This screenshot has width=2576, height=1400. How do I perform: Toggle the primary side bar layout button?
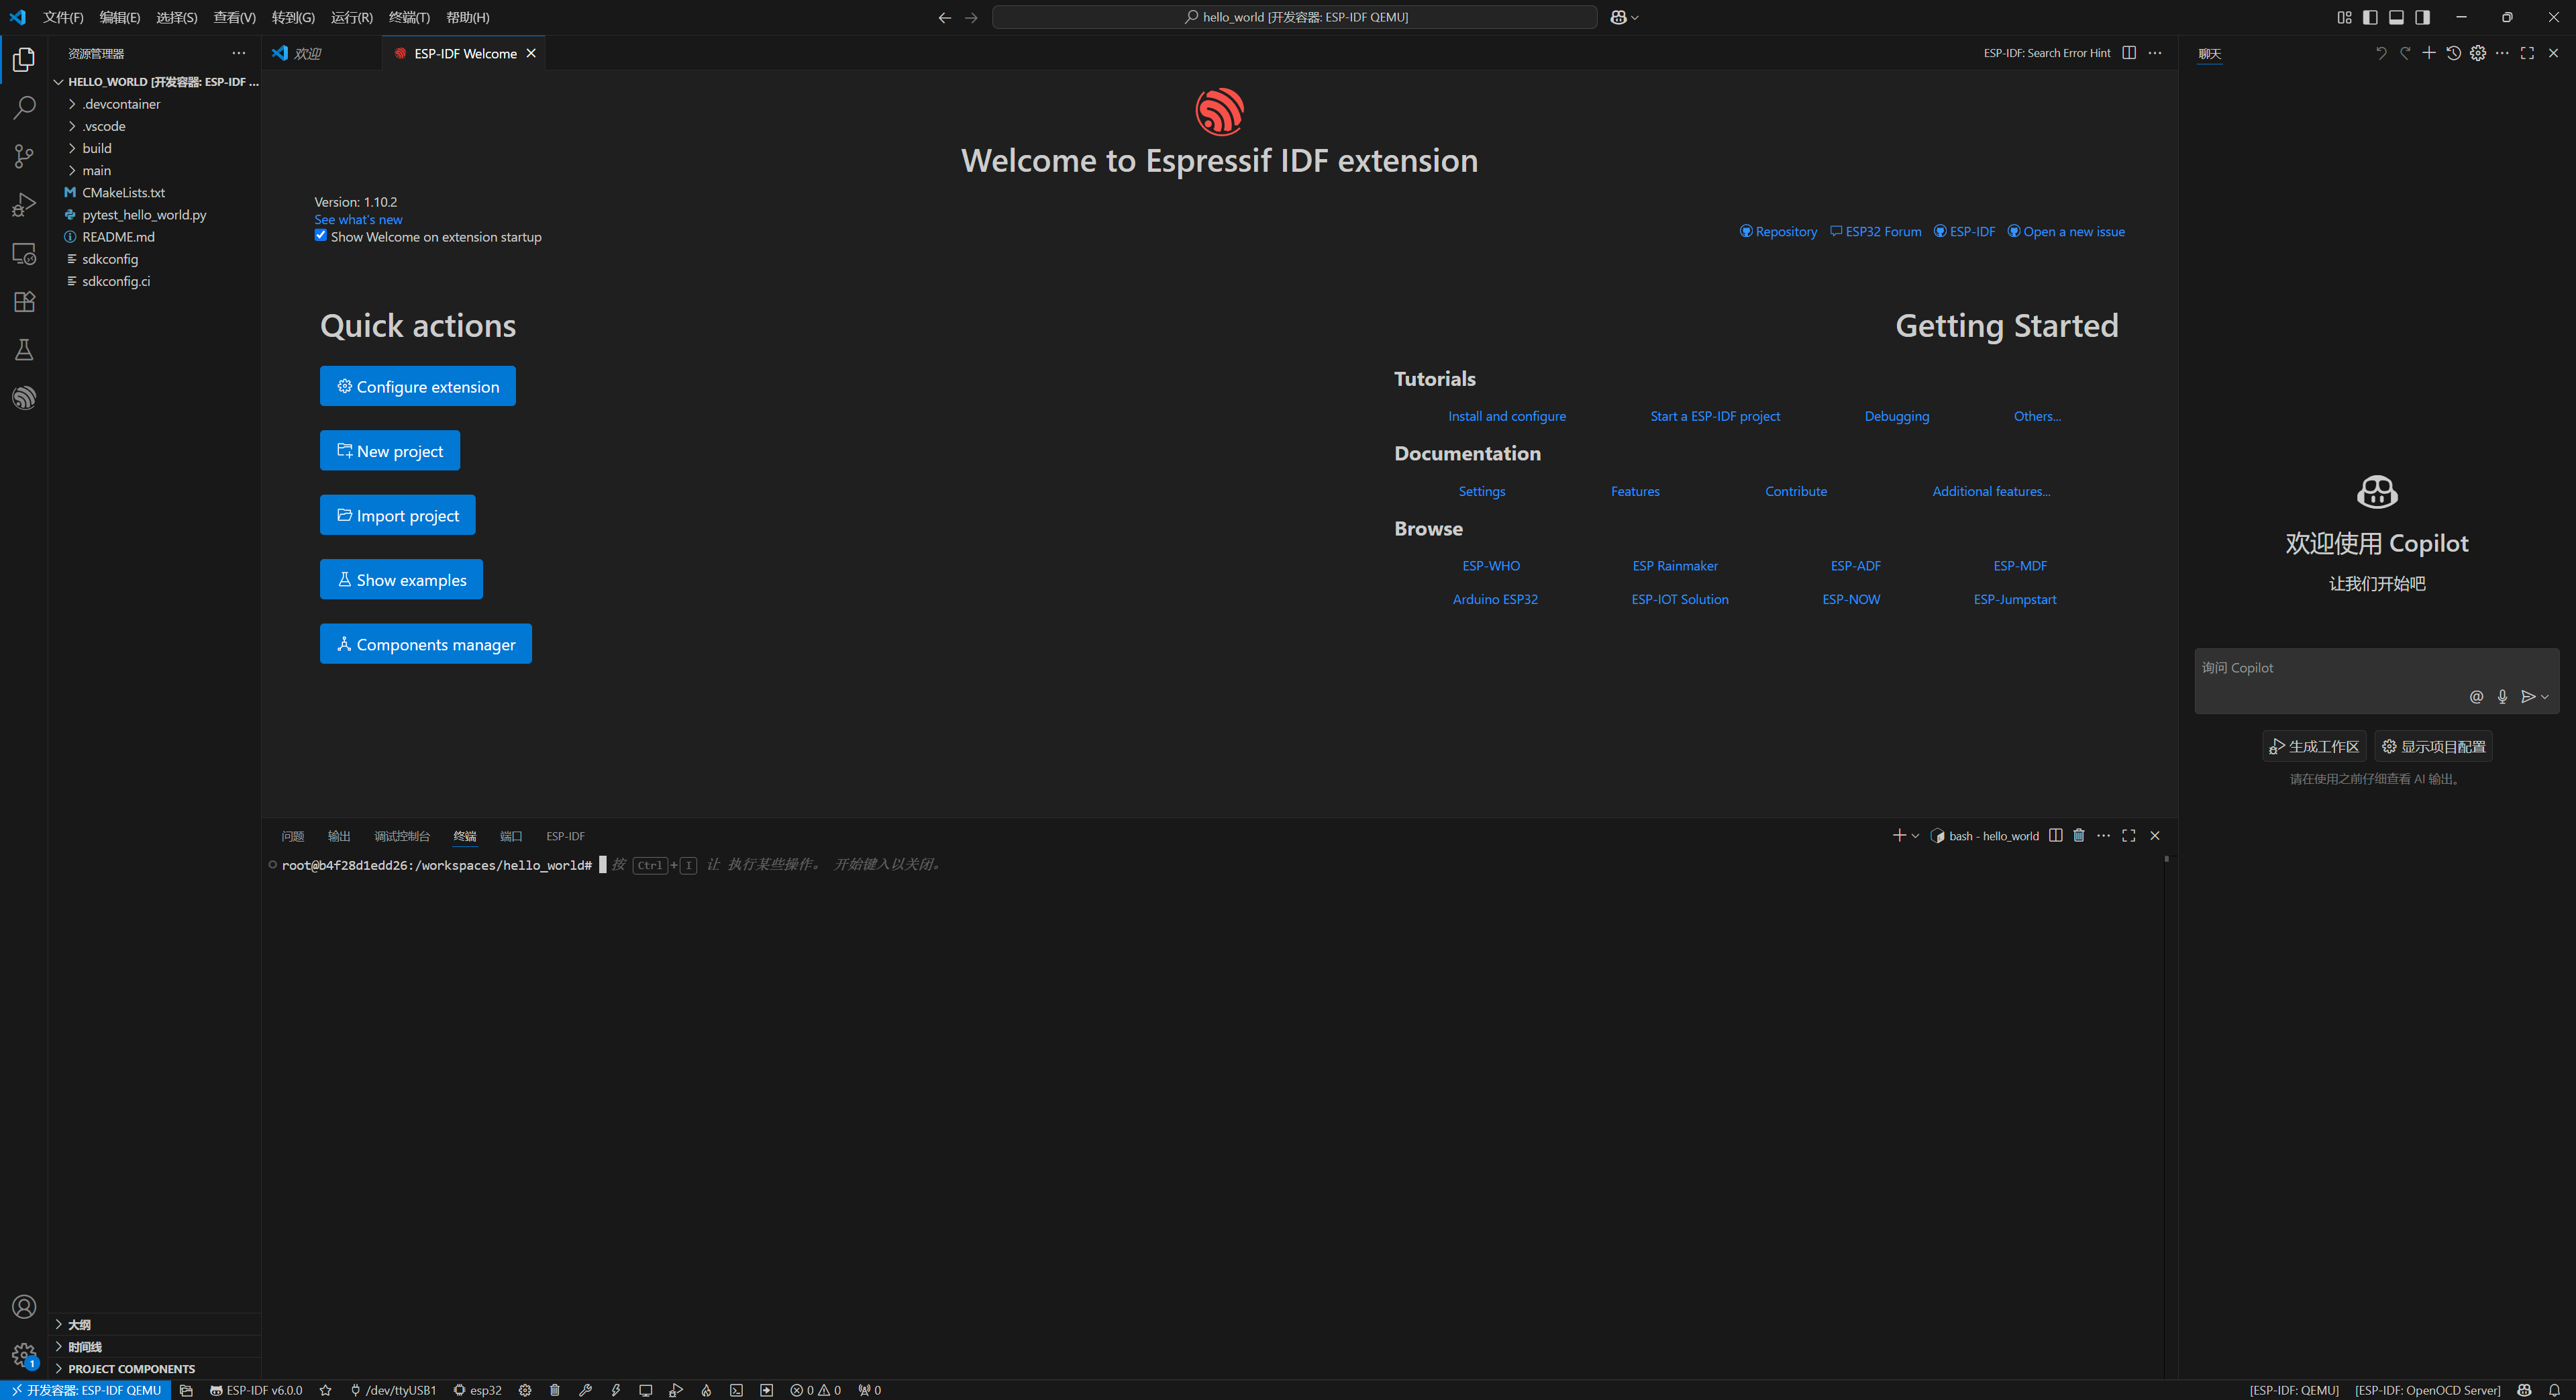tap(2370, 17)
